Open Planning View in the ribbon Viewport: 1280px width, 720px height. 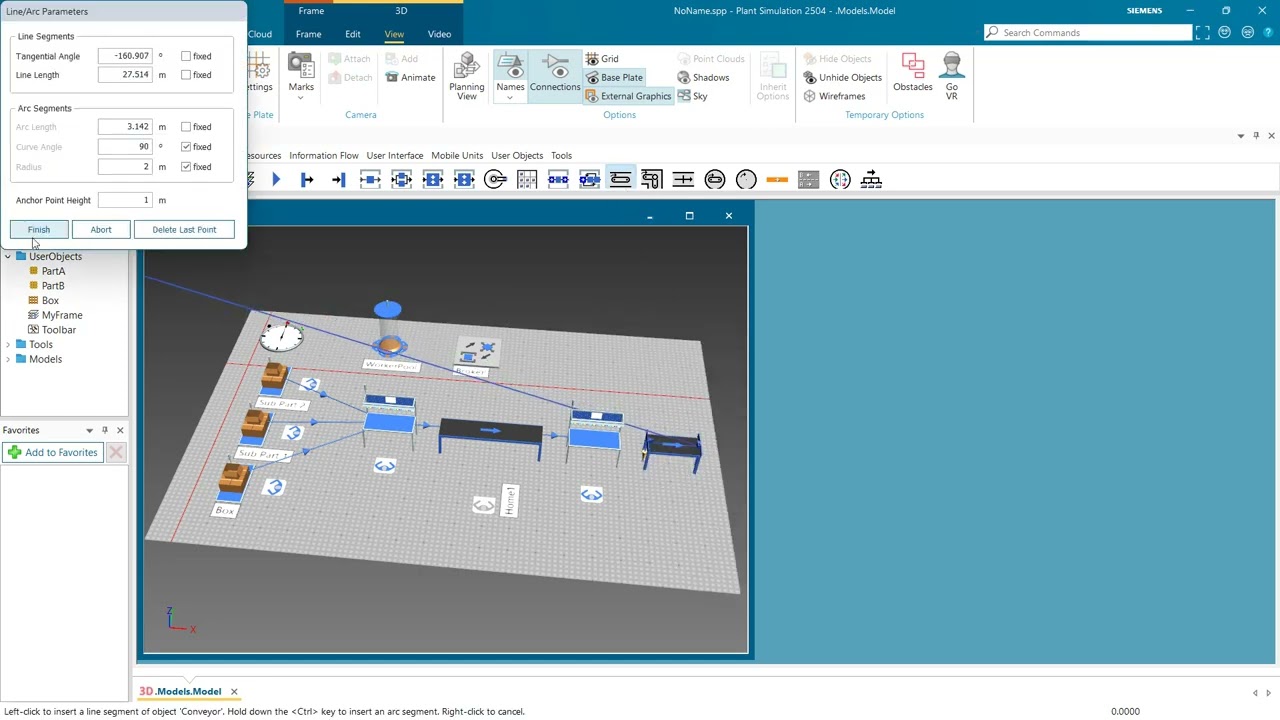point(467,76)
